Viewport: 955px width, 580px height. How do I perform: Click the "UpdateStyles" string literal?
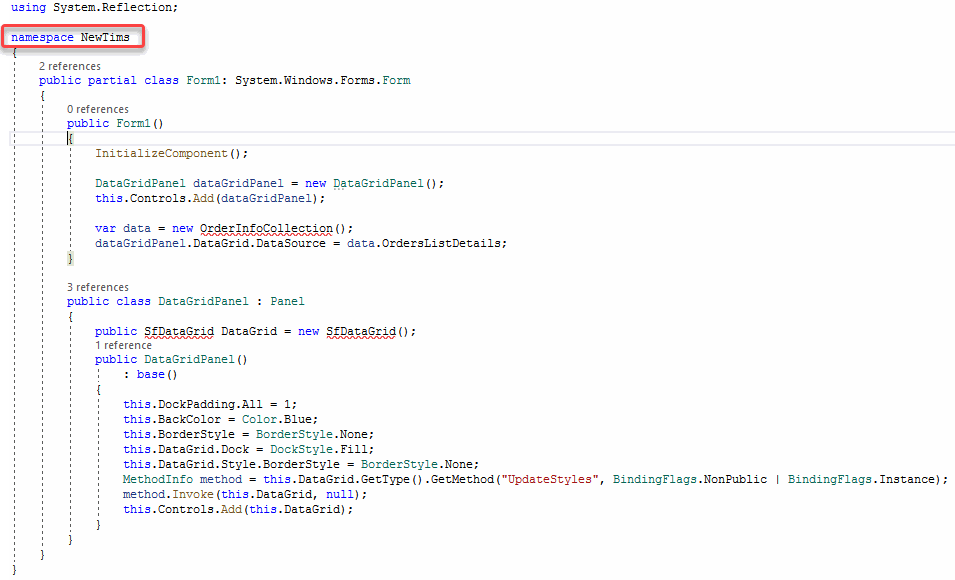click(x=549, y=479)
